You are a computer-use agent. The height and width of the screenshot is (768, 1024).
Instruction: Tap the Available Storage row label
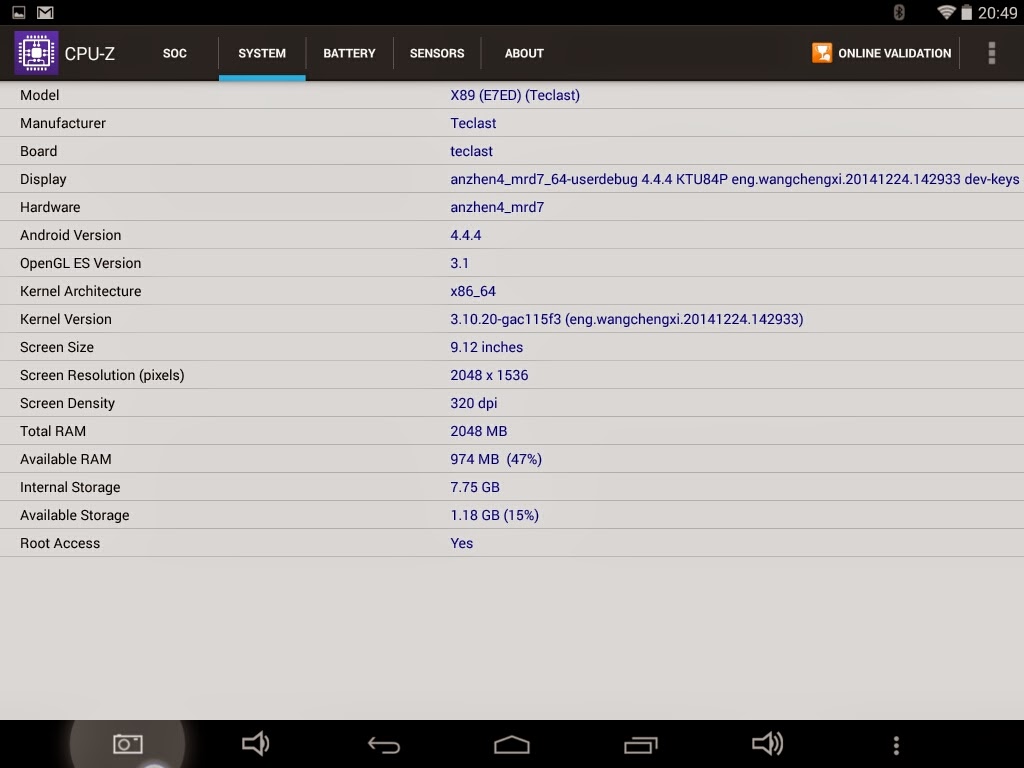(74, 515)
